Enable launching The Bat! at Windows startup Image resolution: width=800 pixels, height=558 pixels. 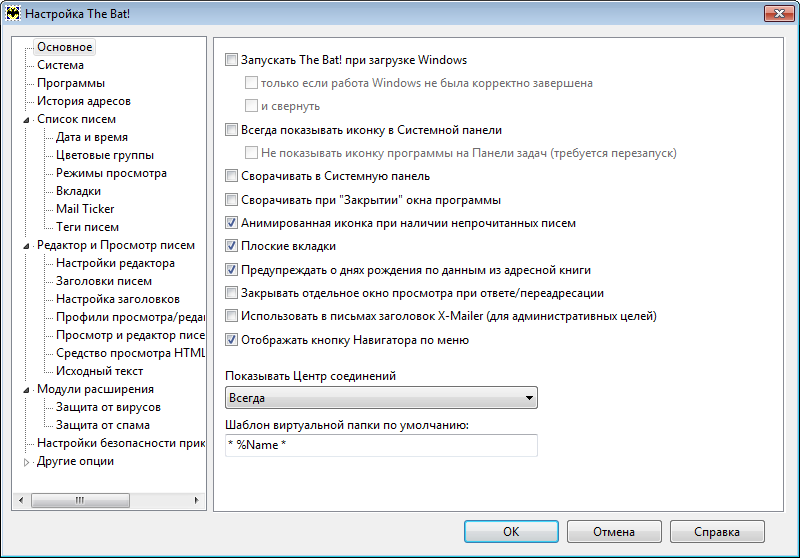coord(232,60)
